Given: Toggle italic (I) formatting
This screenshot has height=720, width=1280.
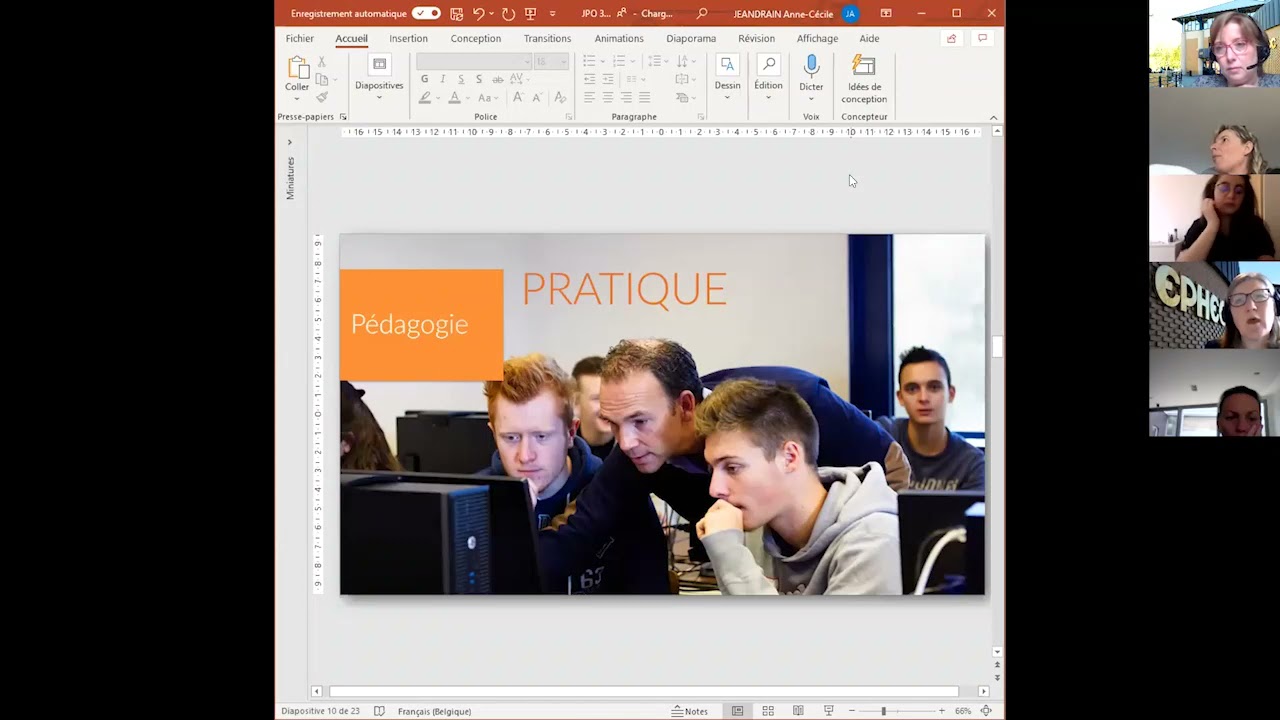Looking at the screenshot, I should click(442, 79).
